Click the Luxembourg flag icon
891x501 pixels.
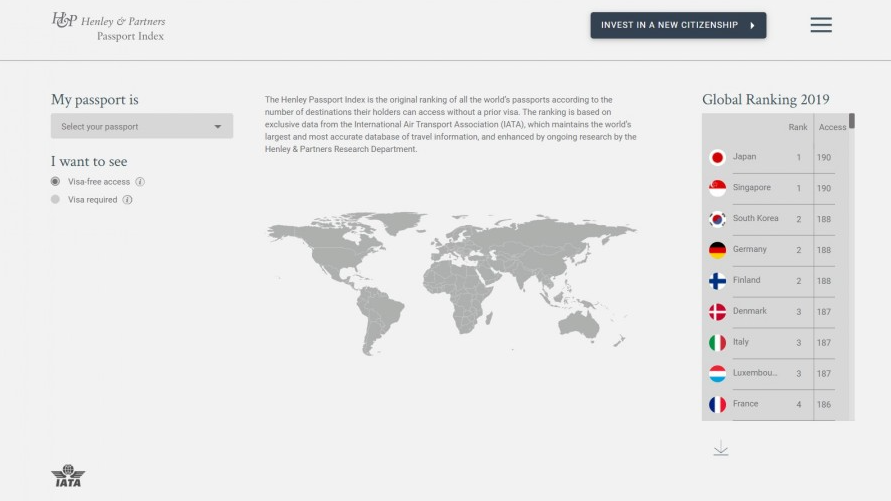click(717, 373)
